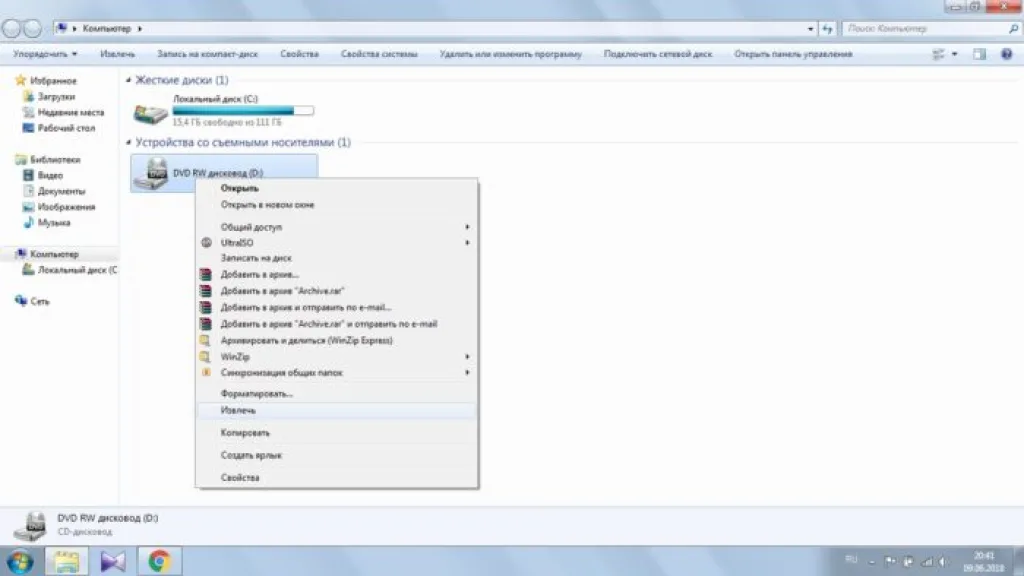Viewport: 1024px width, 576px height.
Task: Toggle the preview pane icon
Action: point(979,54)
